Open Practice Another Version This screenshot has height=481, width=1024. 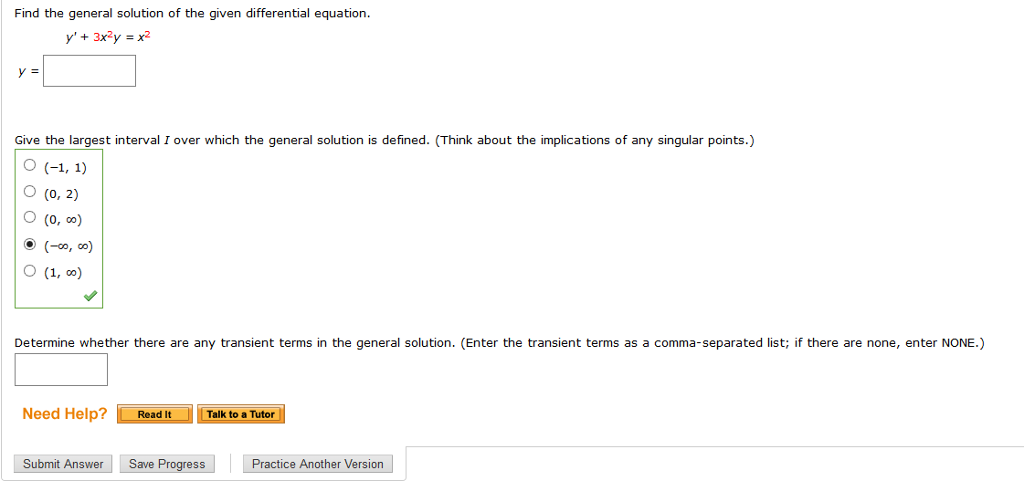317,464
